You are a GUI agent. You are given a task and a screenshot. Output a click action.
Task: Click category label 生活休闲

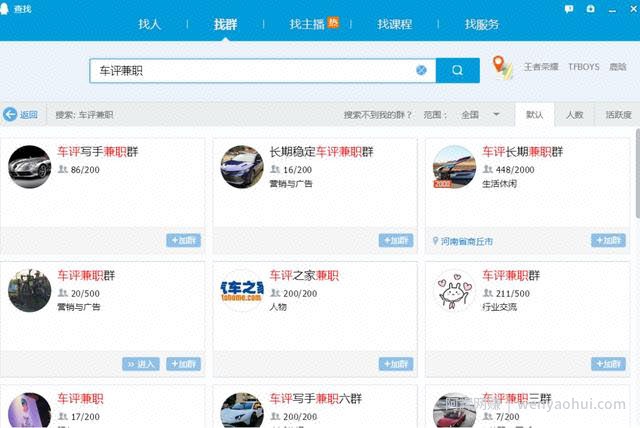[499, 184]
